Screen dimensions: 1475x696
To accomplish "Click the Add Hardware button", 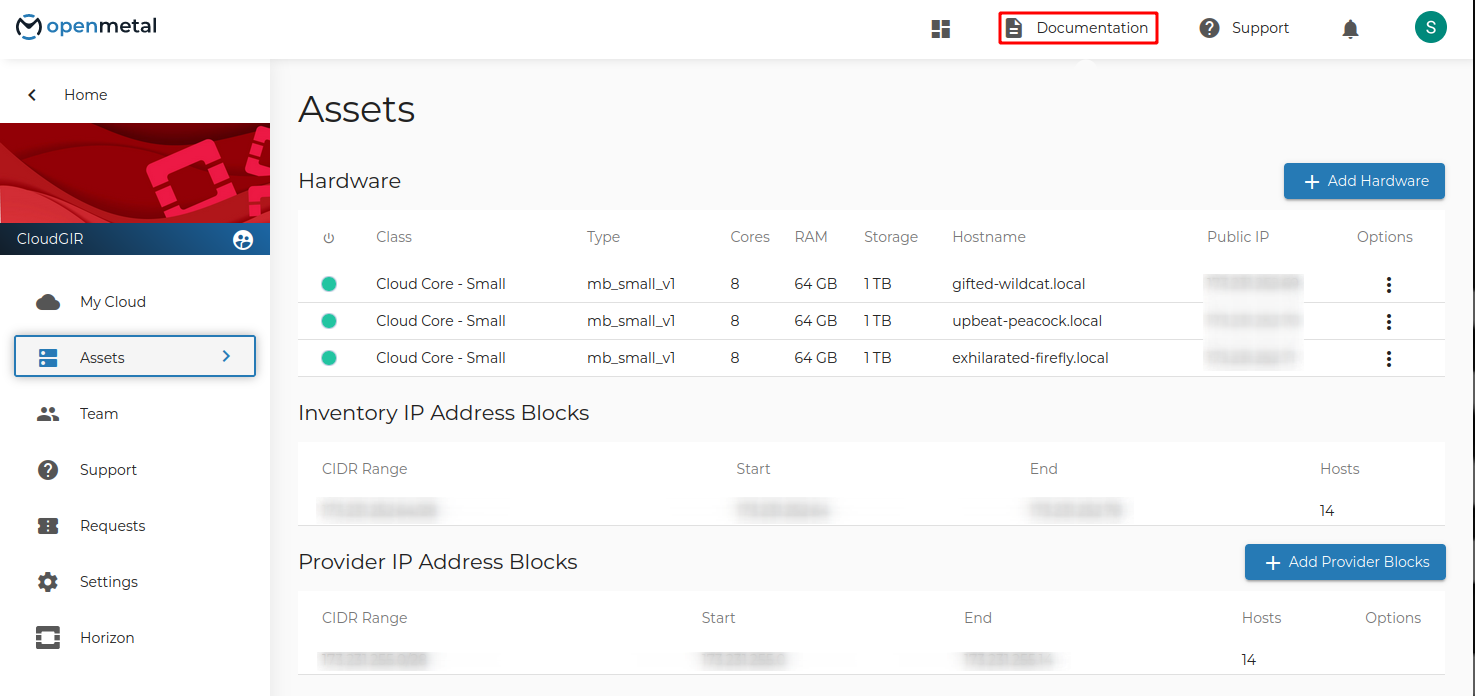I will click(1363, 181).
